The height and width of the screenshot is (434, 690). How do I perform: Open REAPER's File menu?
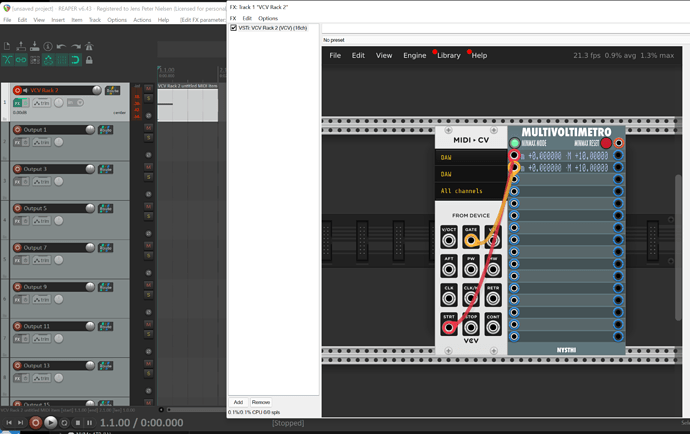[7, 20]
